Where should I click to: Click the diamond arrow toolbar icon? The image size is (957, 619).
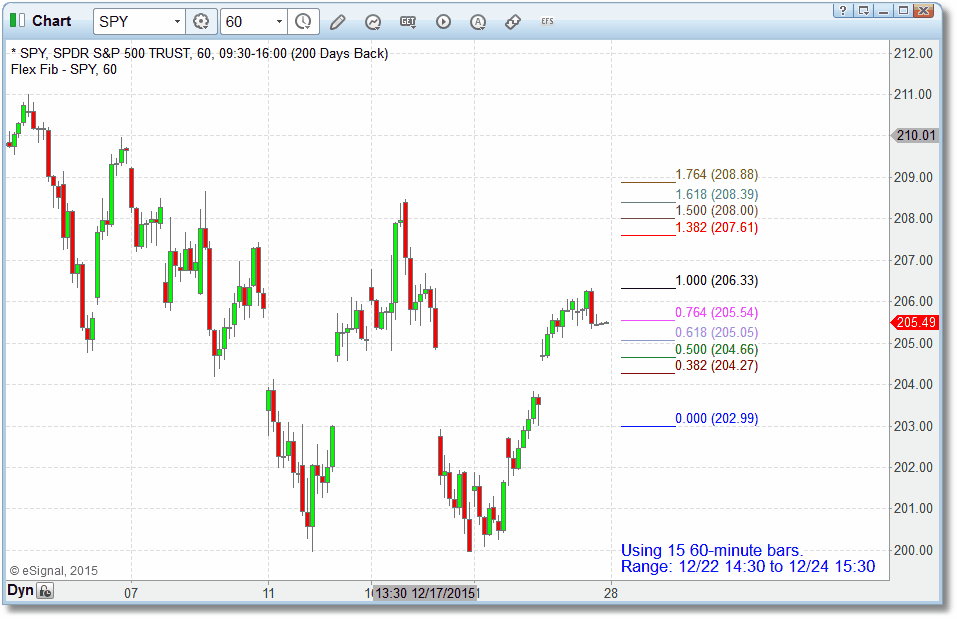(x=513, y=22)
